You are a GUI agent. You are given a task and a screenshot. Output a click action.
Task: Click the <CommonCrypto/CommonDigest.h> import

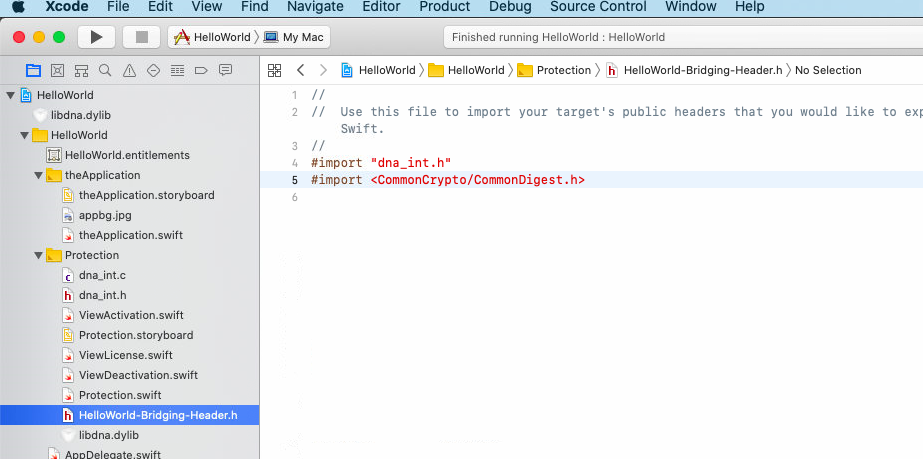click(478, 180)
